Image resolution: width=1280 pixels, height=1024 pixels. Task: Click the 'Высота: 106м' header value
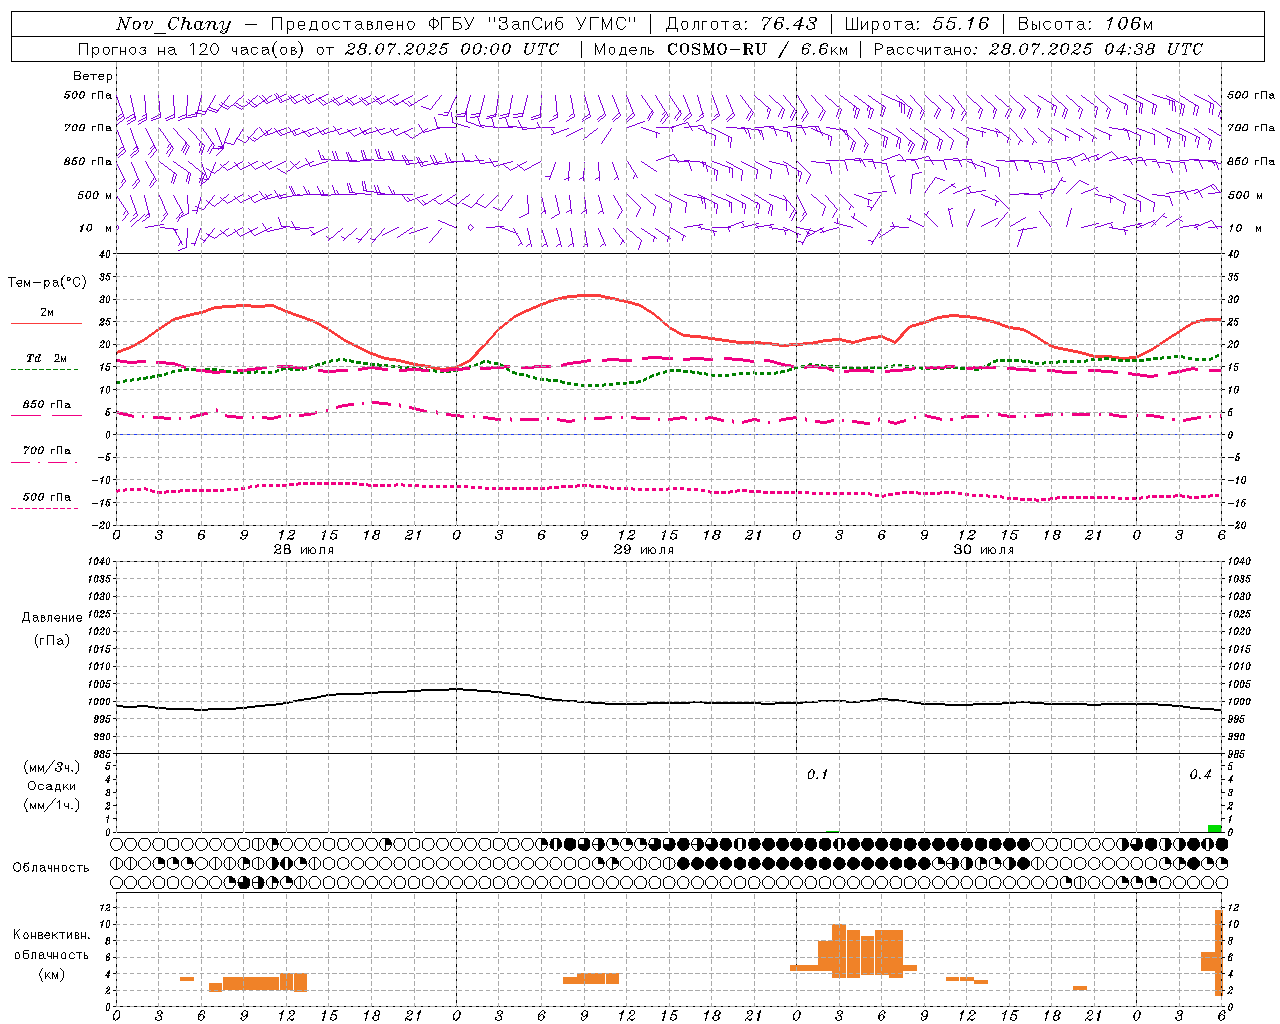(1085, 24)
